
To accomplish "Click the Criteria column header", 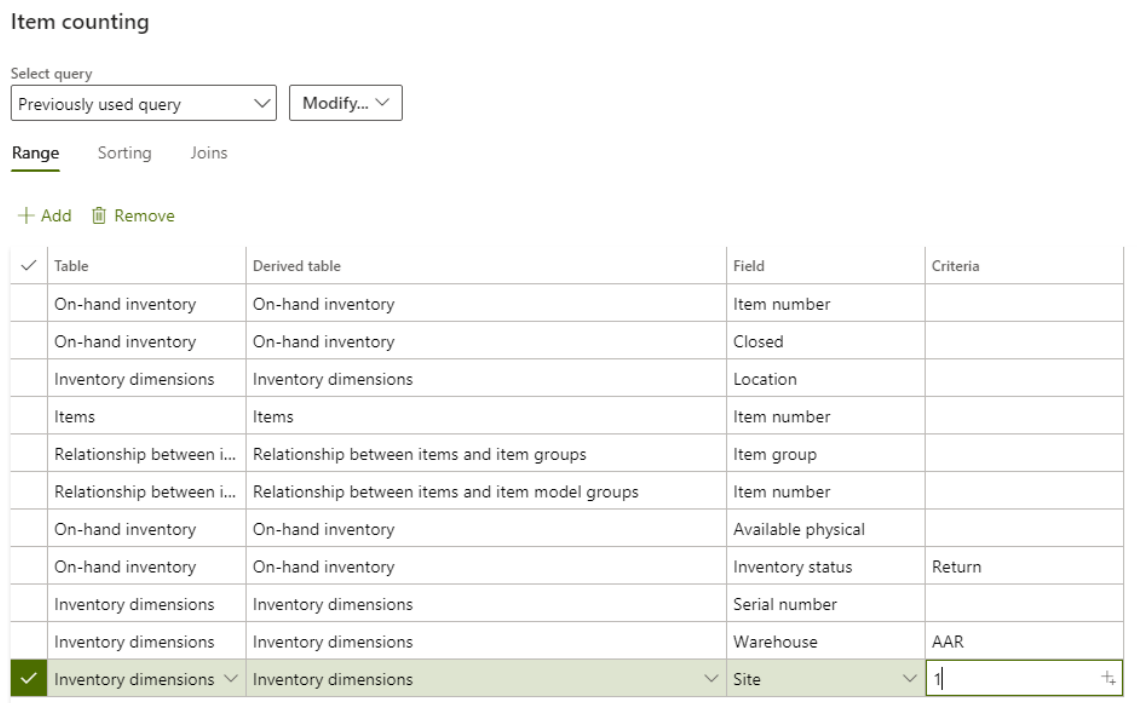I will [x=955, y=266].
